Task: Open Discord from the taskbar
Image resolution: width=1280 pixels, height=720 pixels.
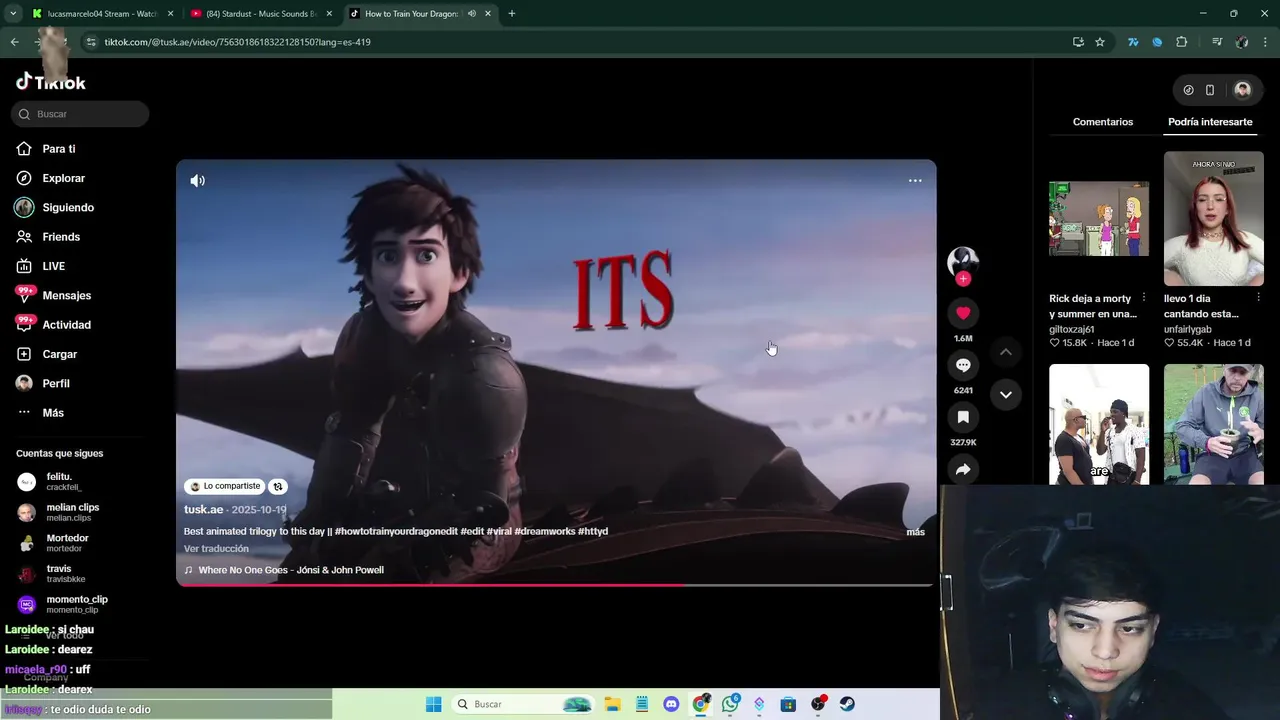Action: (671, 704)
